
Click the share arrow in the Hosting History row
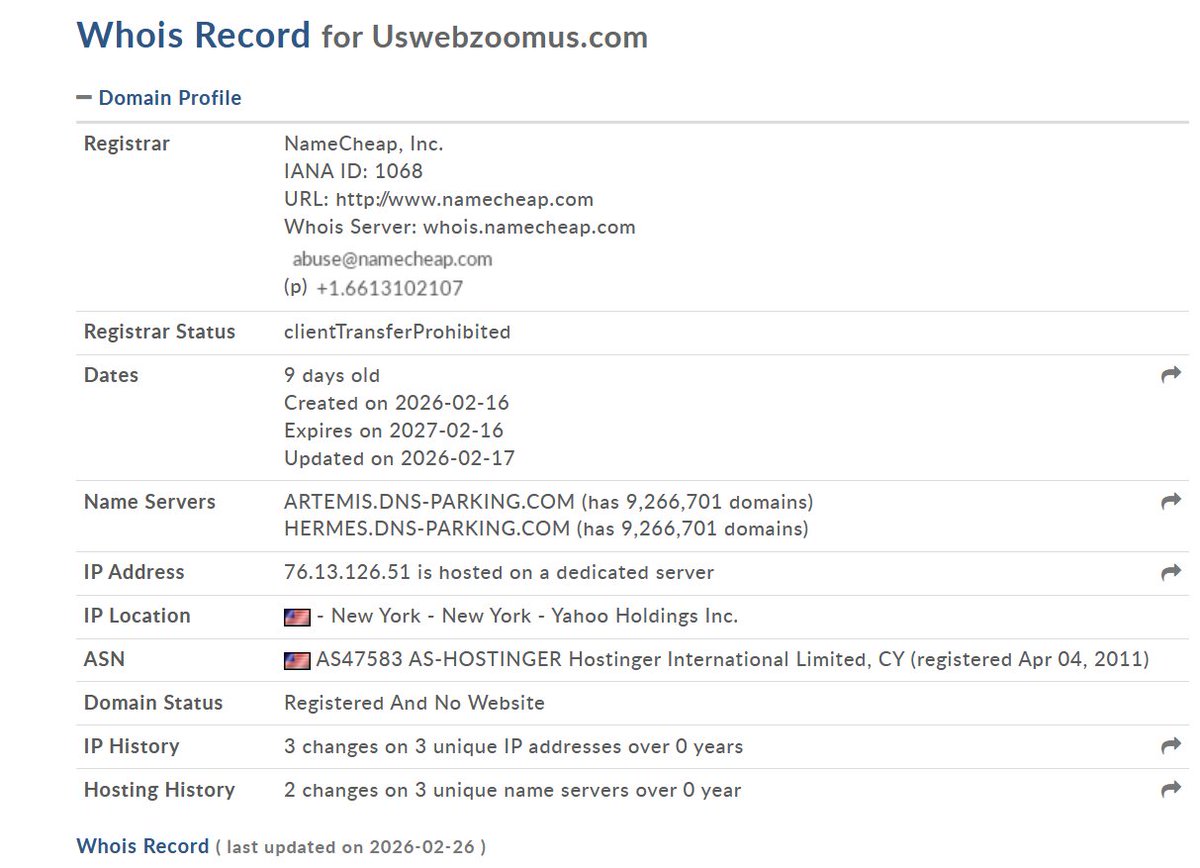pyautogui.click(x=1171, y=789)
